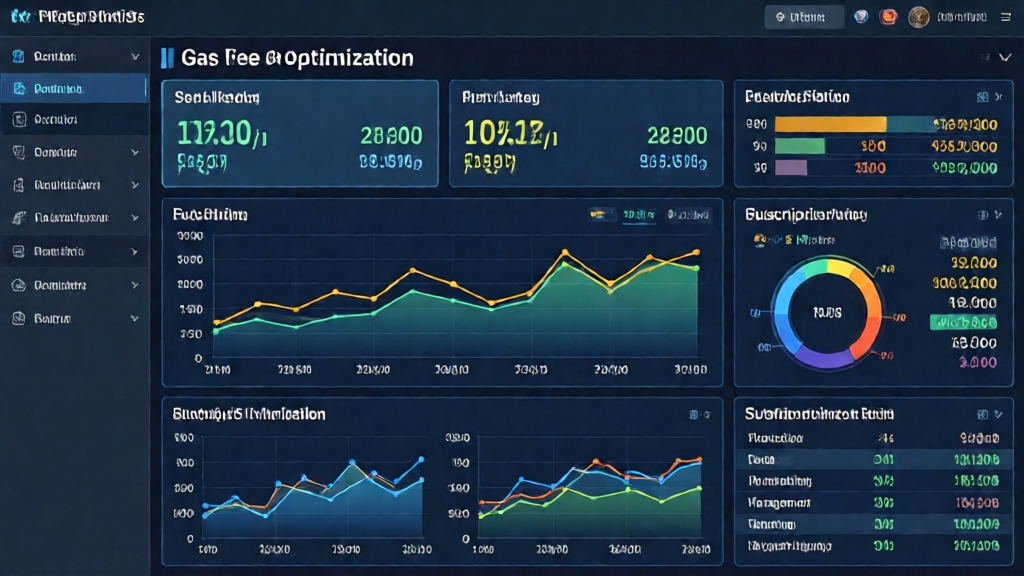Click the blue gem icon in header
The image size is (1024, 576).
(x=861, y=17)
